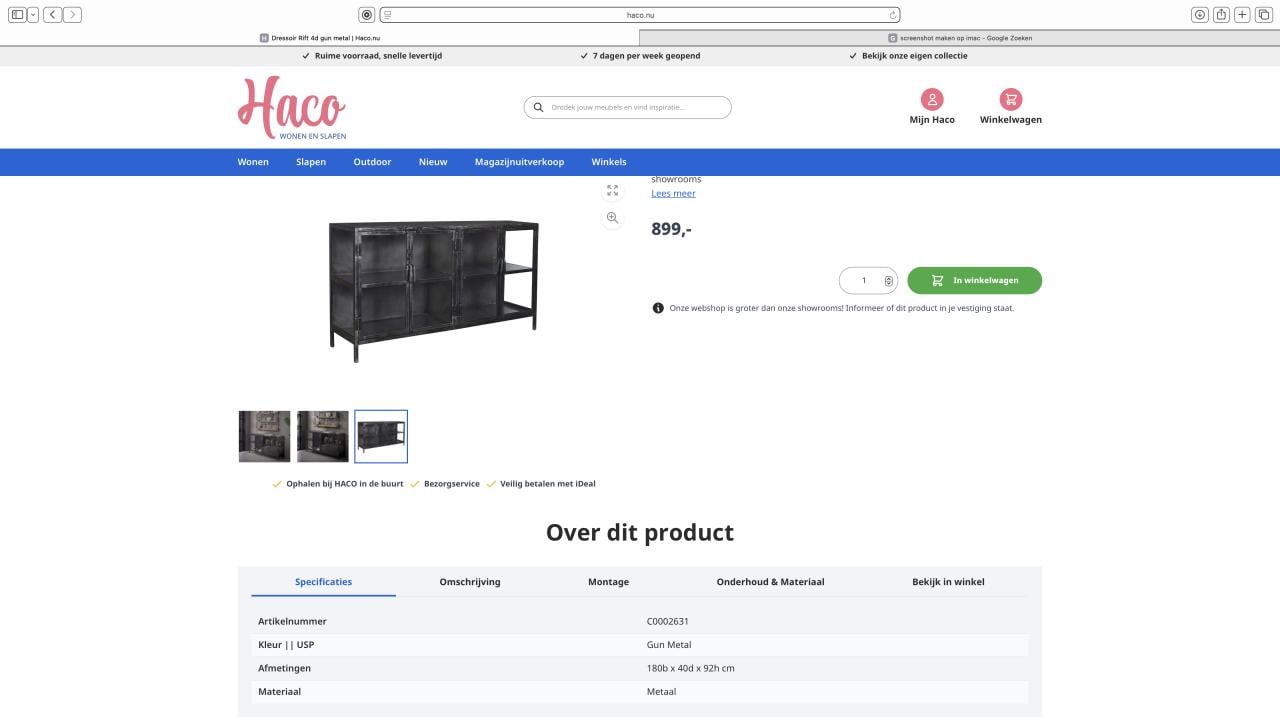Select the second product thumbnail
This screenshot has height=720, width=1280.
coord(323,436)
